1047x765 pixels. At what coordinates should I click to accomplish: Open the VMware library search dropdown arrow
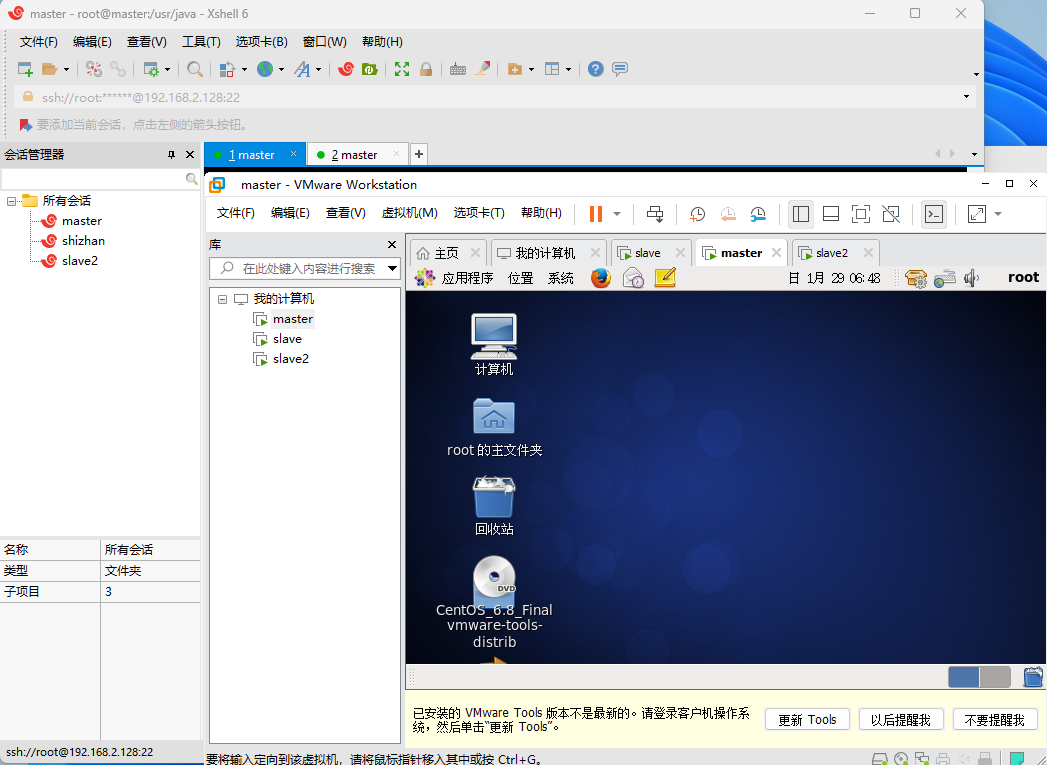[393, 268]
